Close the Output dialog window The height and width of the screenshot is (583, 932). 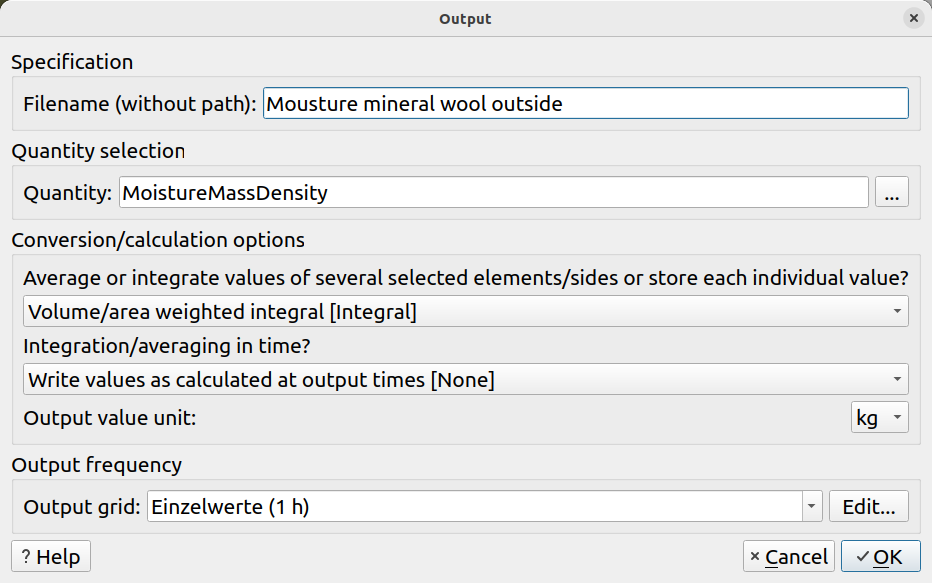[914, 18]
